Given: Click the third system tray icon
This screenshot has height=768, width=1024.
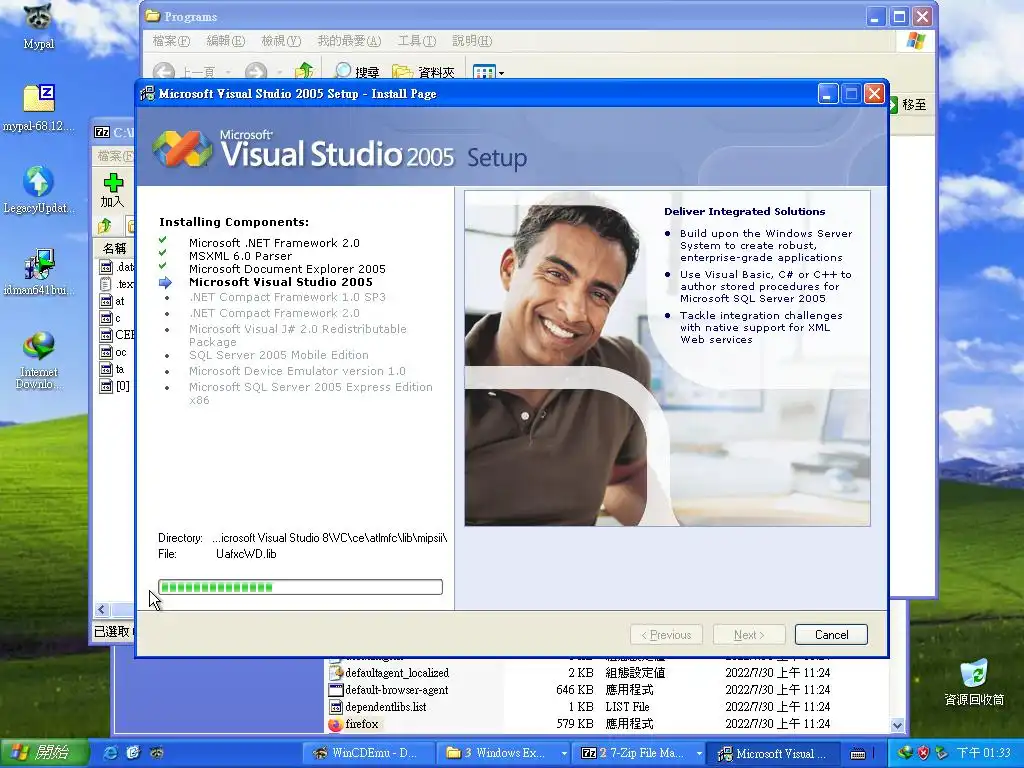Looking at the screenshot, I should tap(942, 753).
